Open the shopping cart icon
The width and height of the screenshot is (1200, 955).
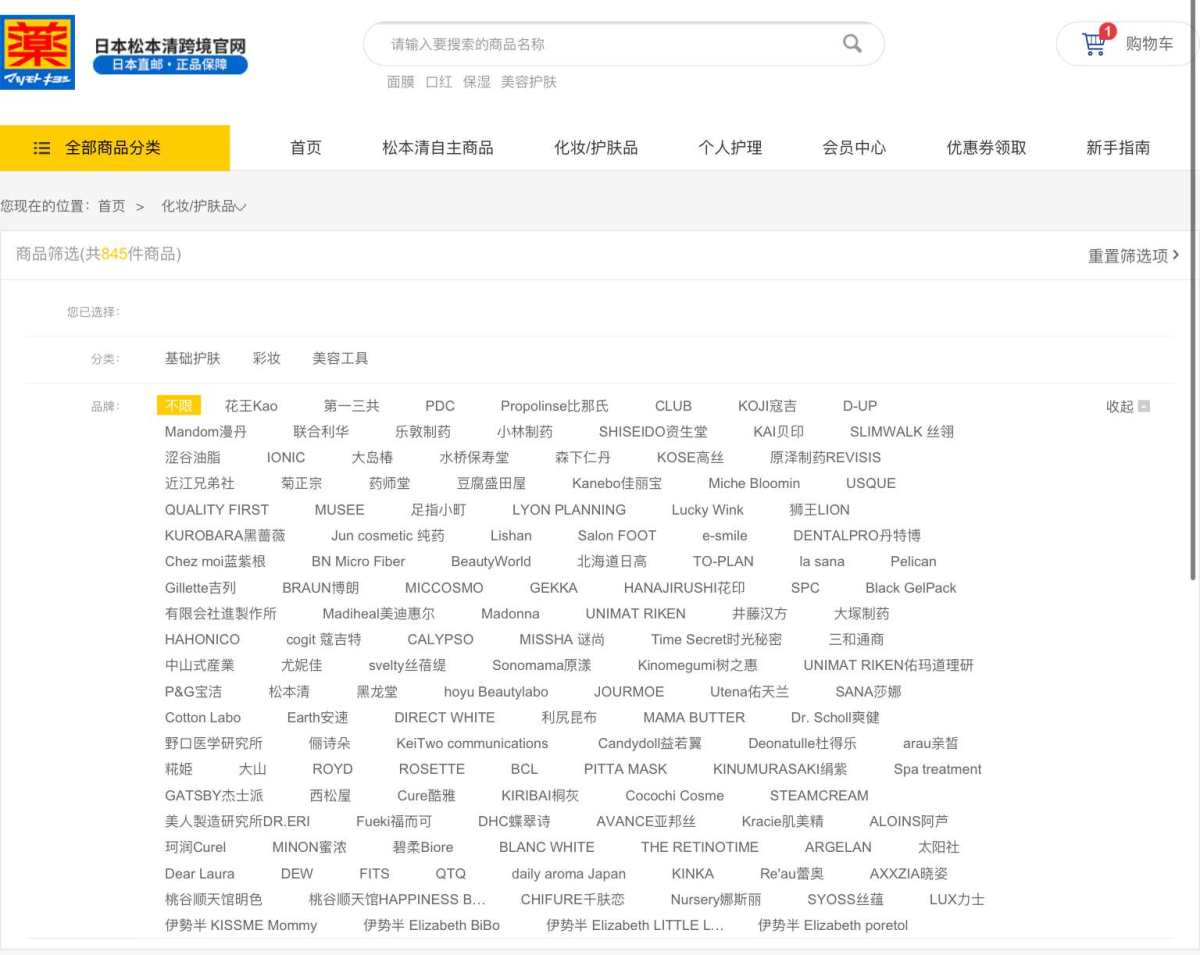click(1094, 44)
